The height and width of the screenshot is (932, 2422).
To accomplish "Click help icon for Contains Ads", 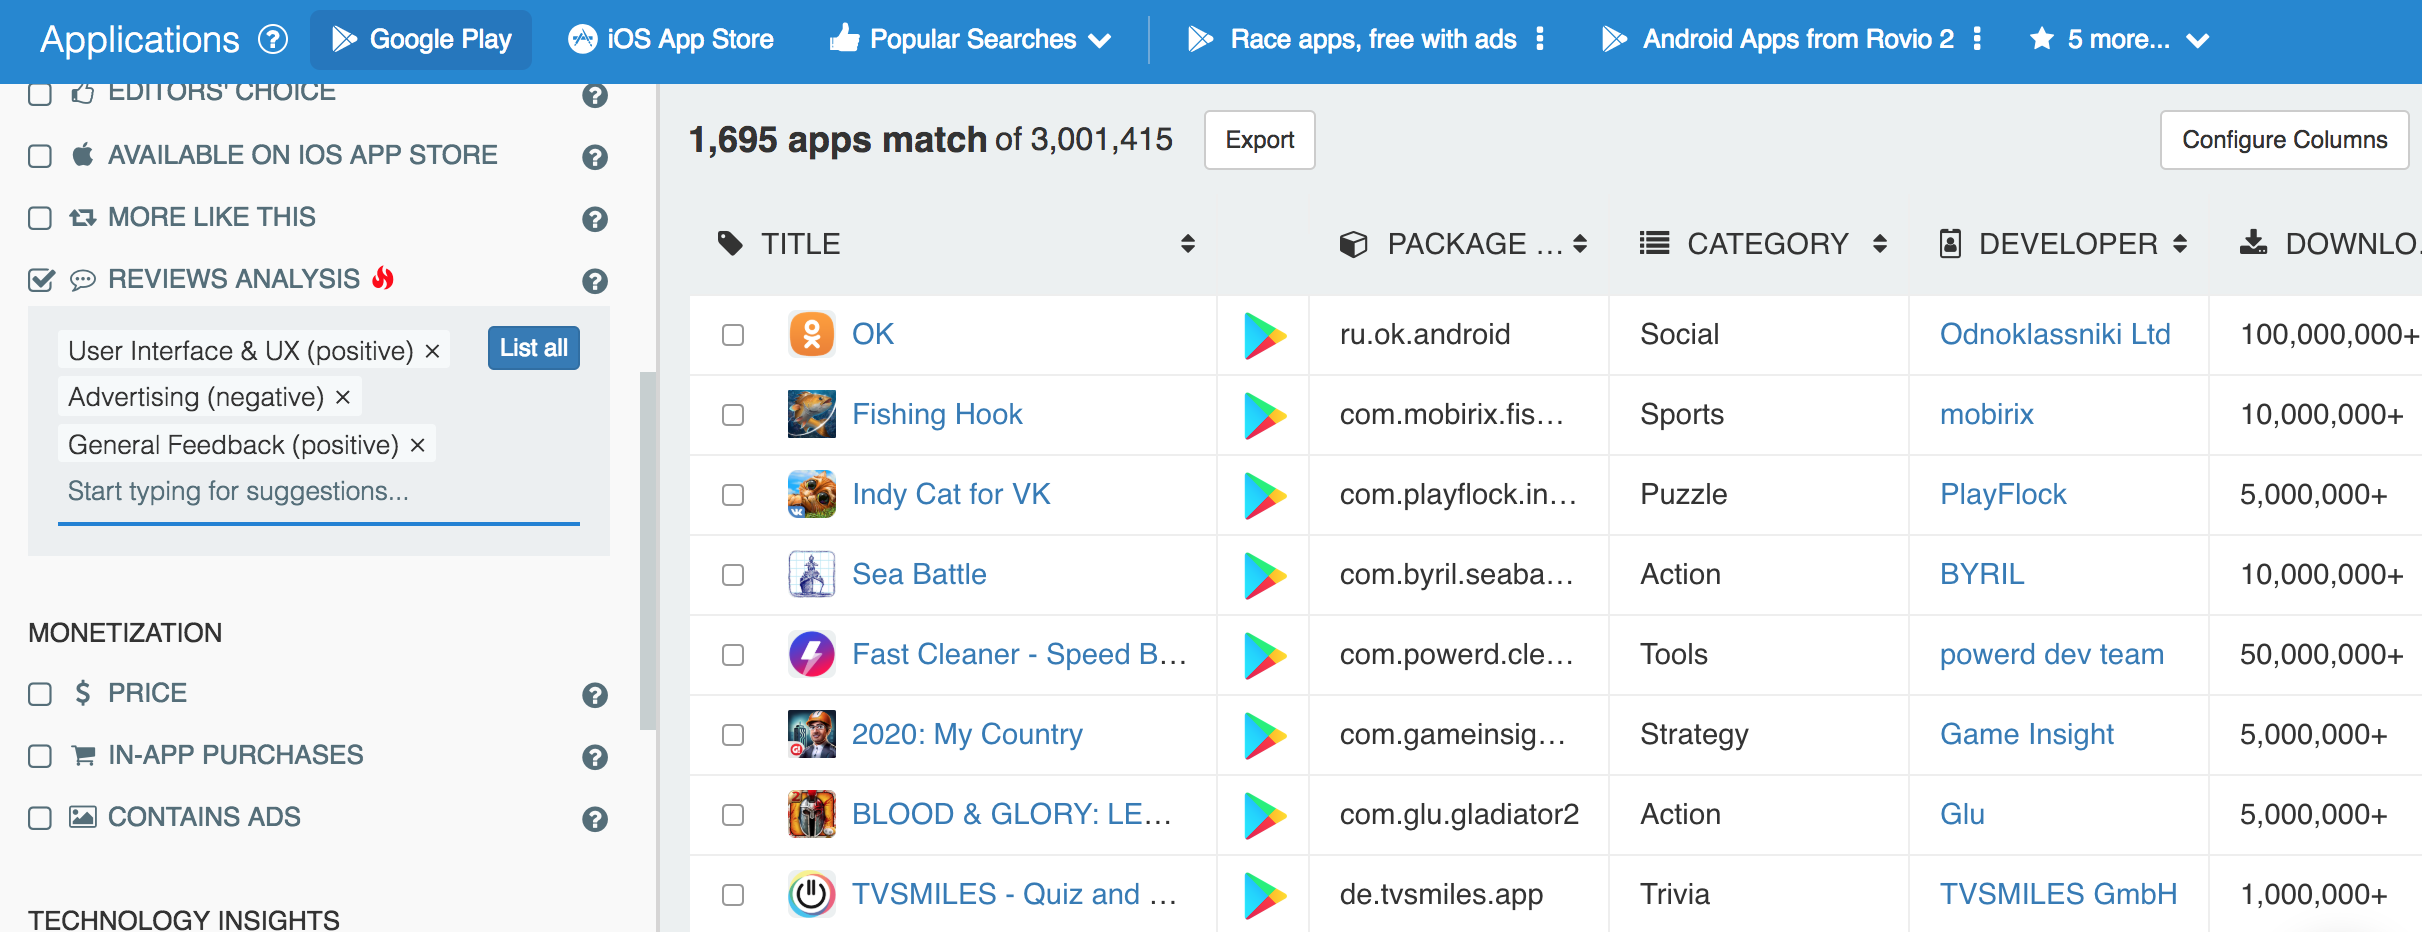I will point(595,819).
